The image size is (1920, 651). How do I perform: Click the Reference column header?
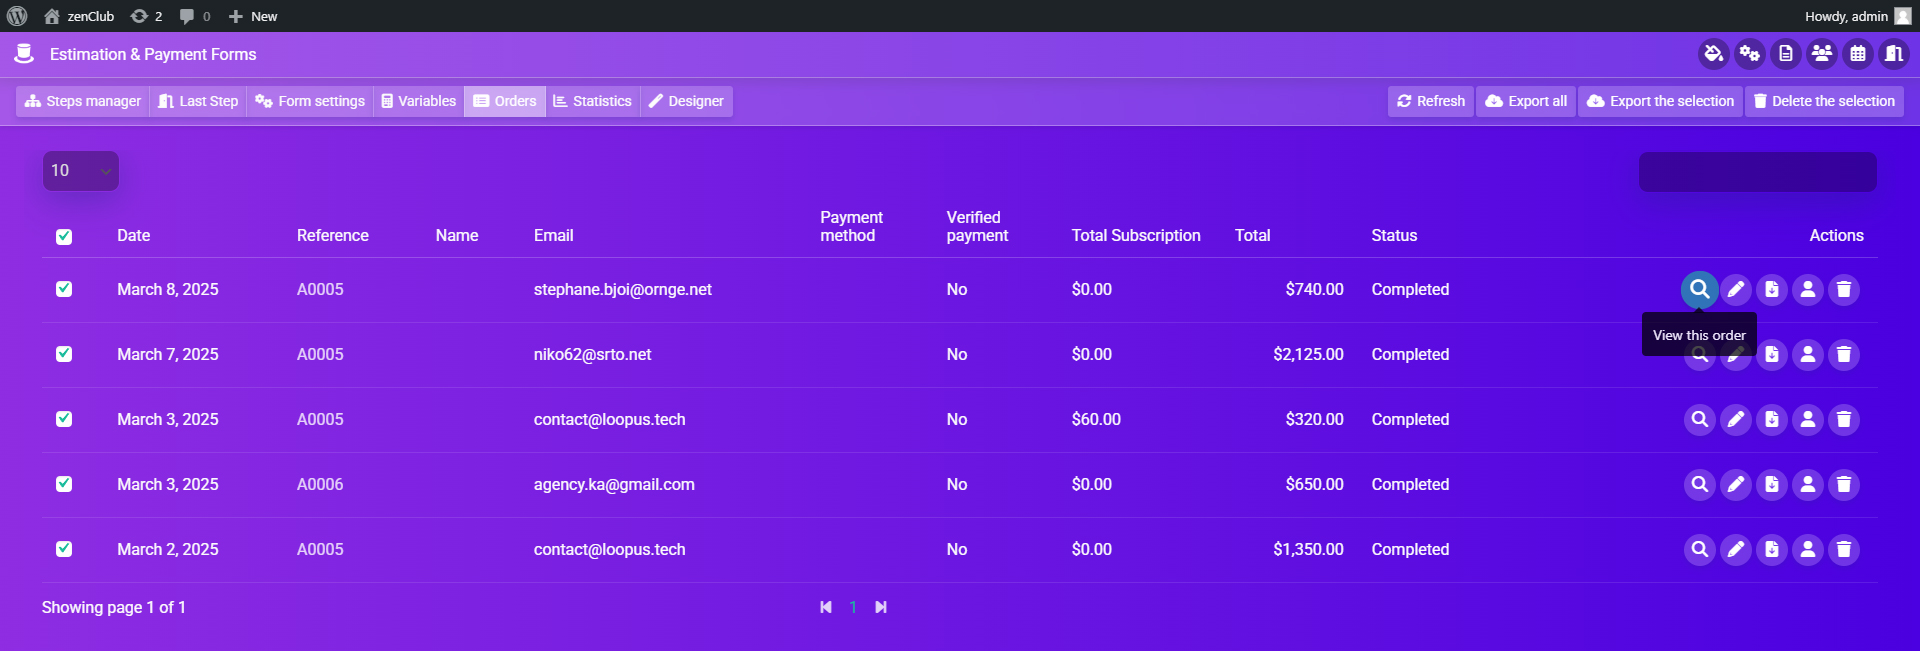click(x=332, y=236)
